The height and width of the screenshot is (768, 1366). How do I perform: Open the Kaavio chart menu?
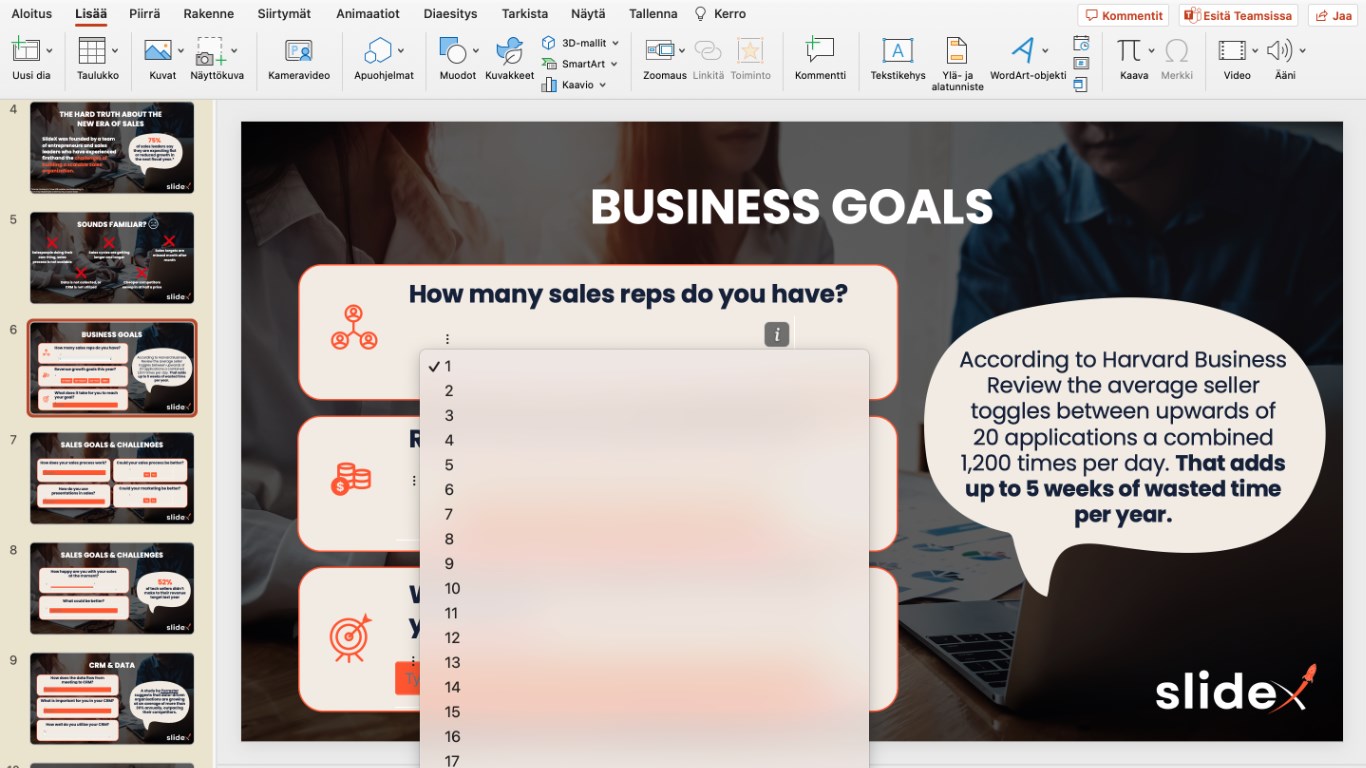(575, 85)
